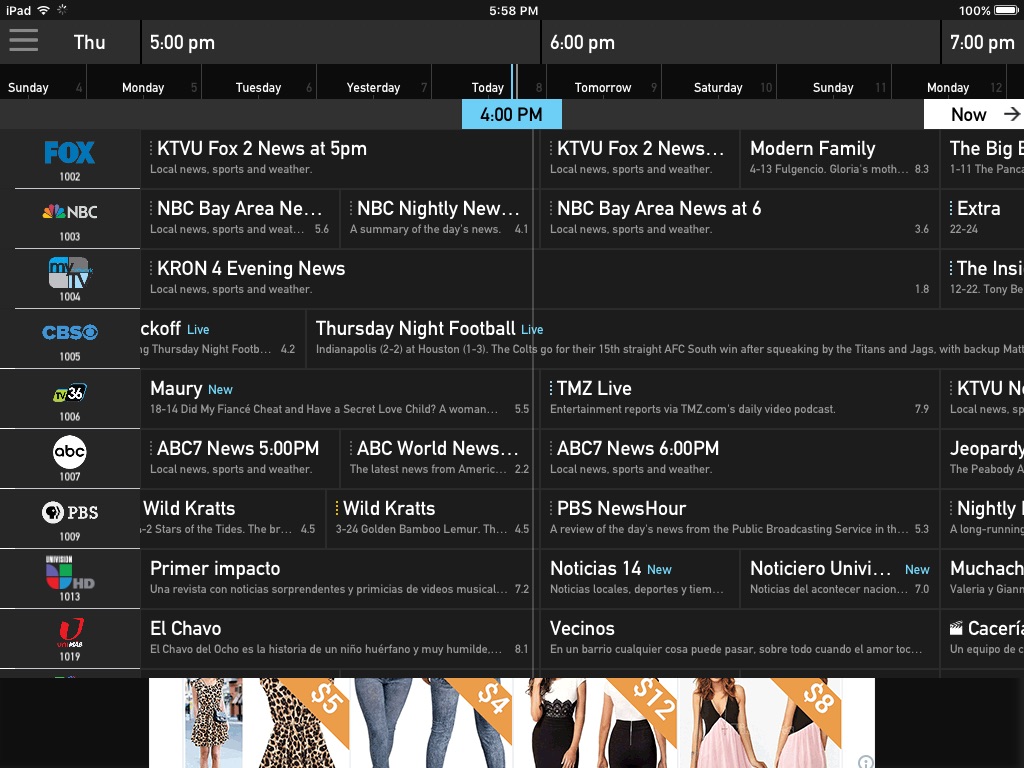Open ABC7 News 6:00PM listing
The image size is (1024, 768).
pos(740,460)
